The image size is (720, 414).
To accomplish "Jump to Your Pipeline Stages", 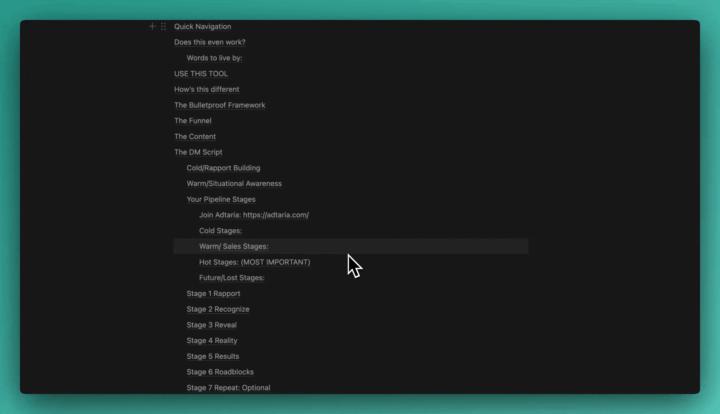I will (221, 199).
